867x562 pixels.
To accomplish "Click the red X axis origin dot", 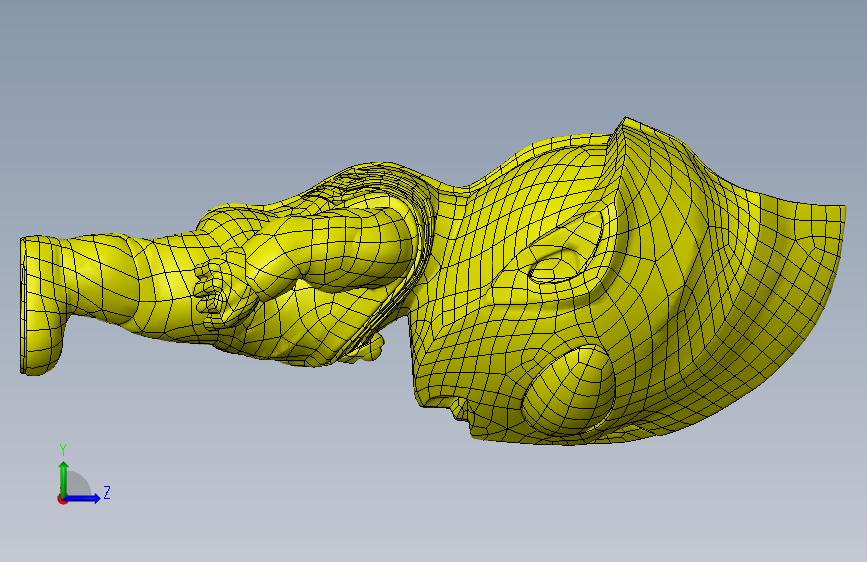I will coord(62,499).
